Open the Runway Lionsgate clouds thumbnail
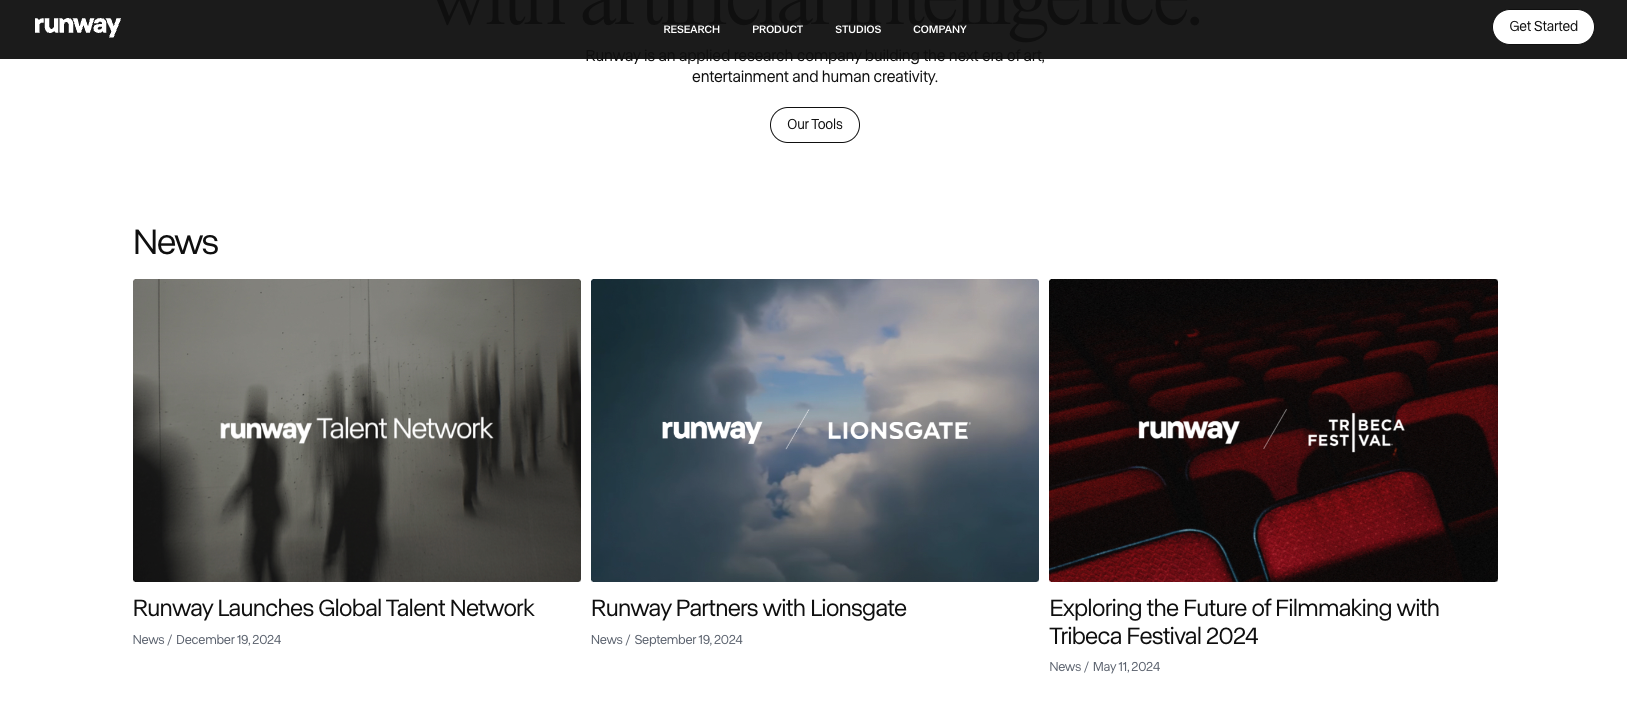This screenshot has height=715, width=1627. [814, 430]
